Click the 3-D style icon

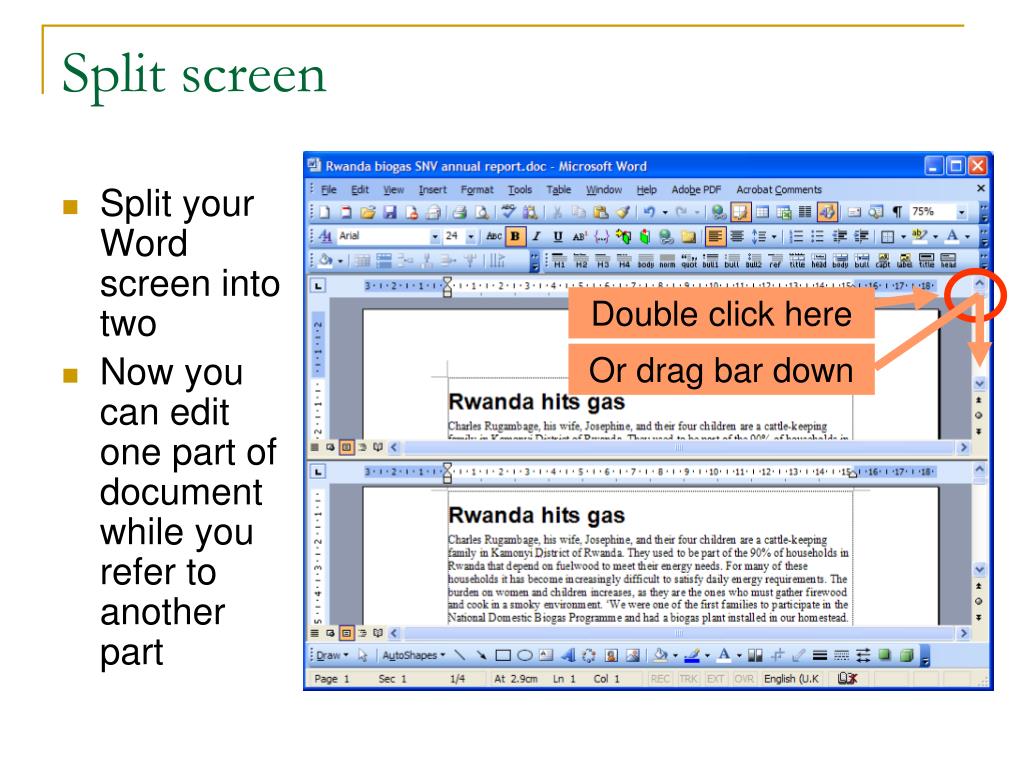[x=906, y=655]
